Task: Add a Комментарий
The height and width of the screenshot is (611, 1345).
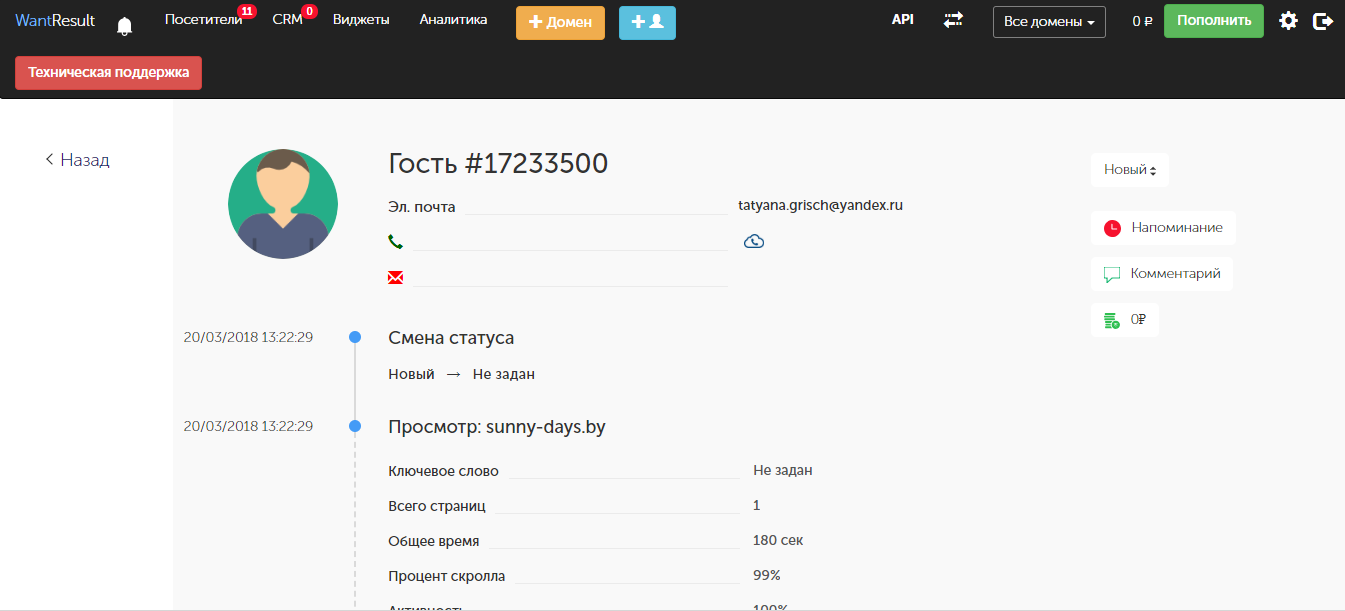Action: (x=1162, y=274)
